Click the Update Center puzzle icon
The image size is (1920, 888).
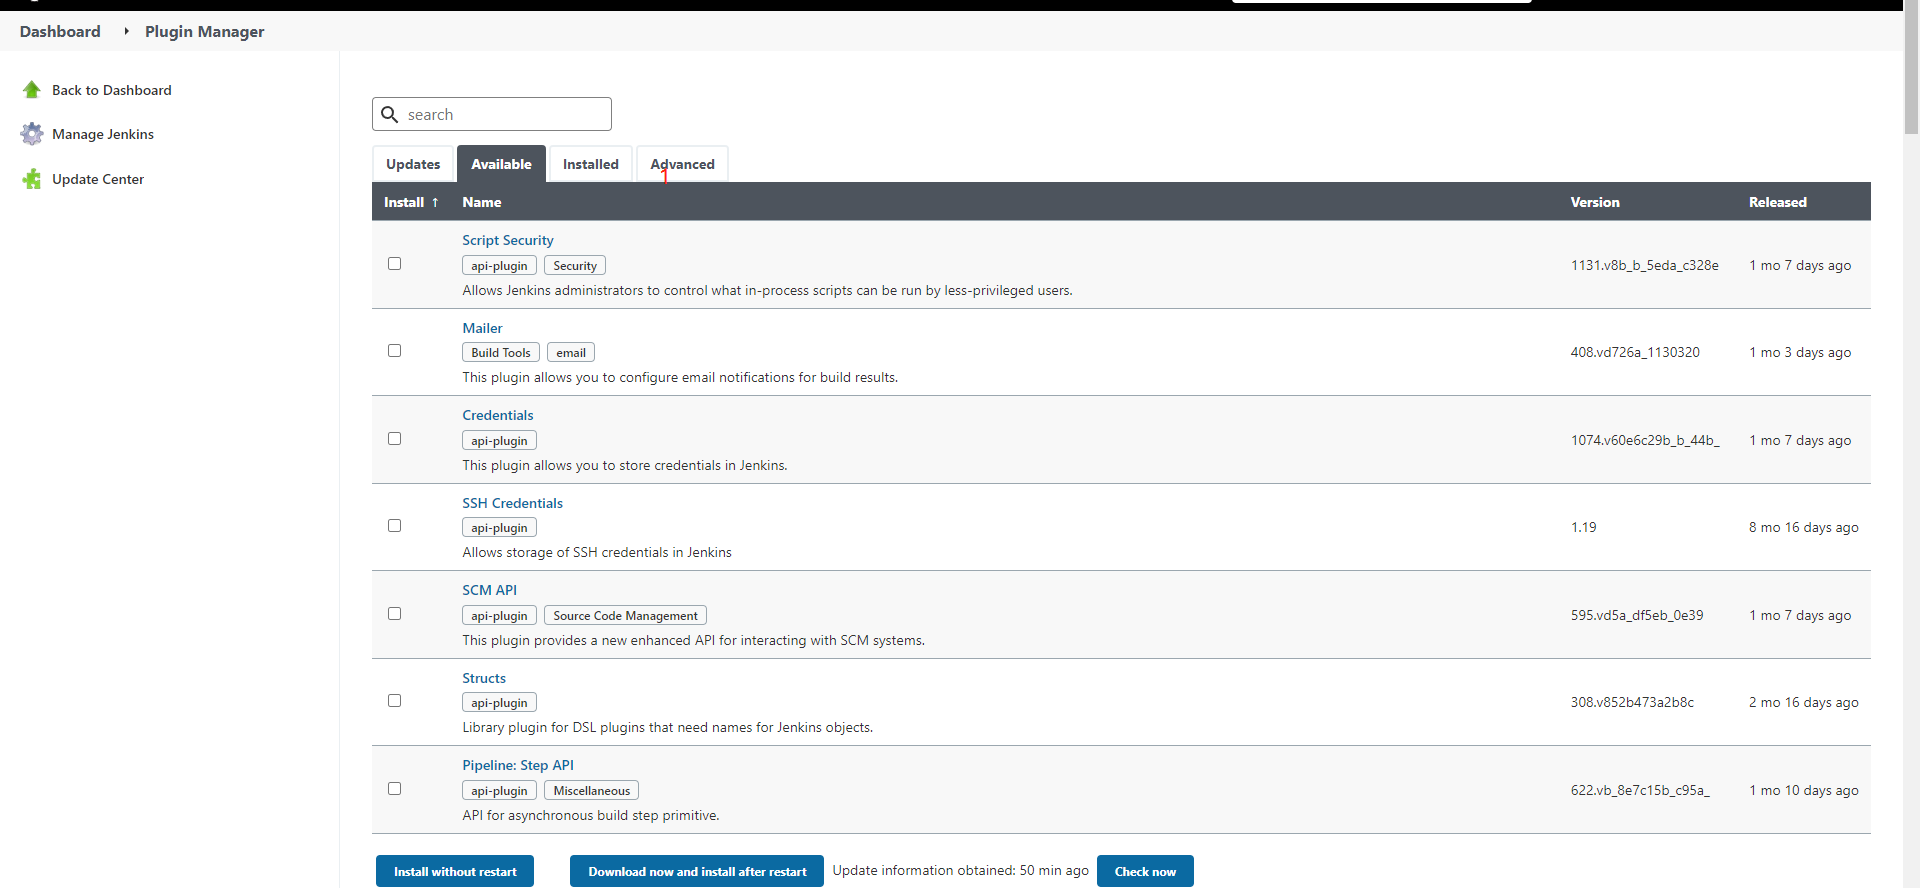32,179
